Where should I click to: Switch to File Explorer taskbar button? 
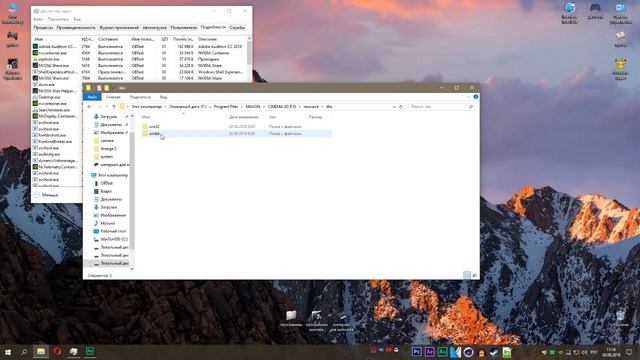(41, 352)
